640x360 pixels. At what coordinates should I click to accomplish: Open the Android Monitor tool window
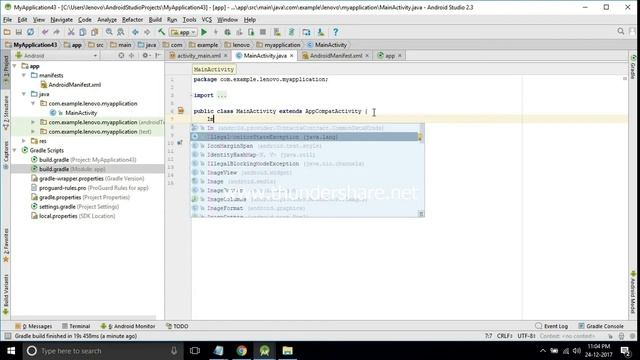(x=128, y=326)
